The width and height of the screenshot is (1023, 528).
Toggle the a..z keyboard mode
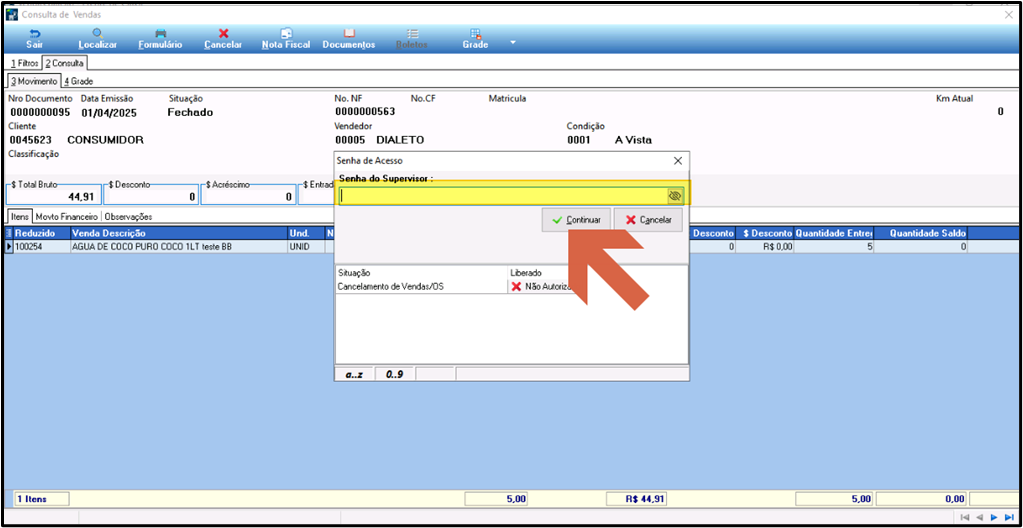[354, 374]
